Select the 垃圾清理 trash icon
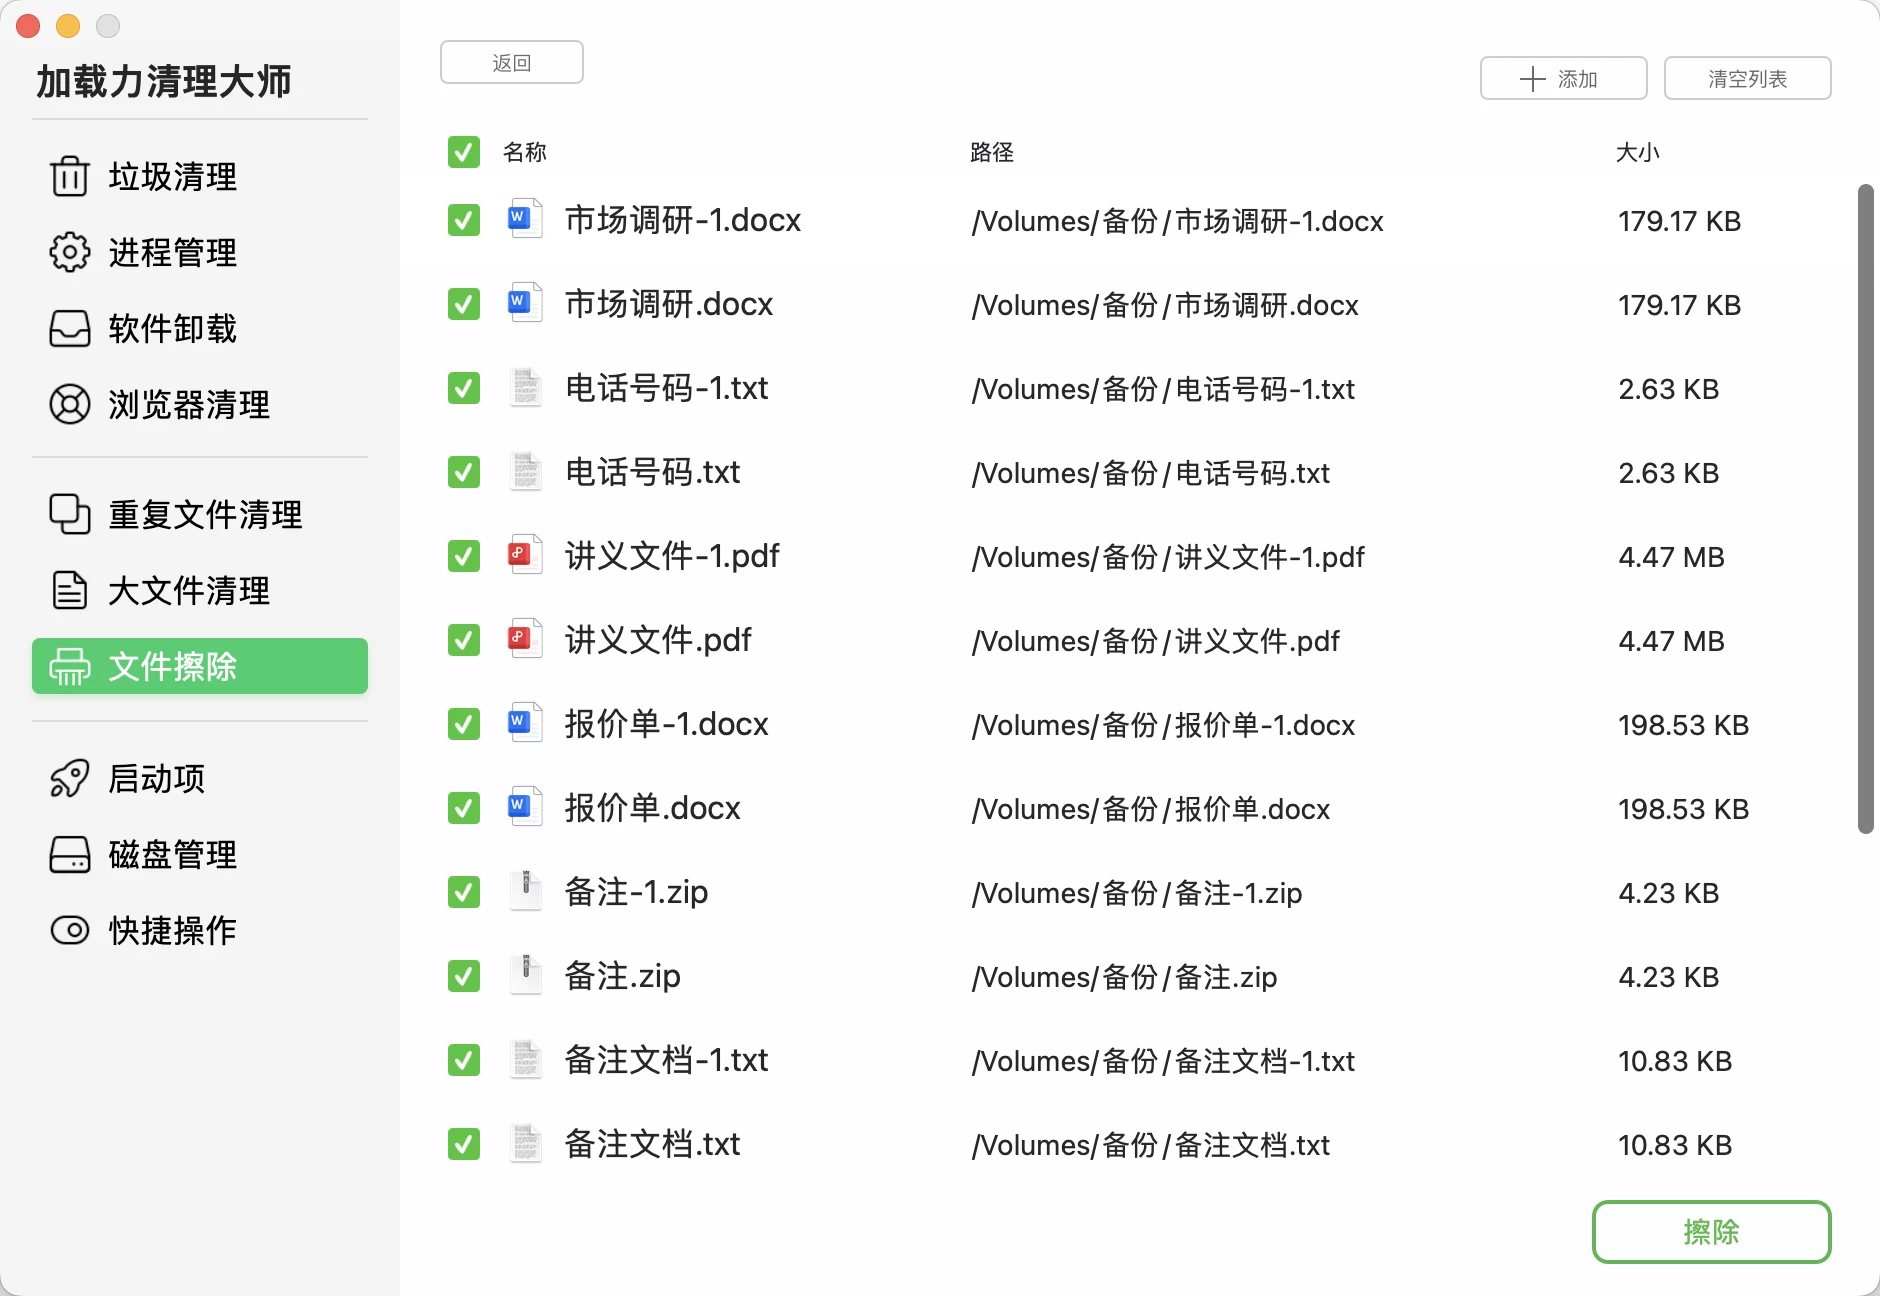The image size is (1880, 1296). tap(68, 177)
